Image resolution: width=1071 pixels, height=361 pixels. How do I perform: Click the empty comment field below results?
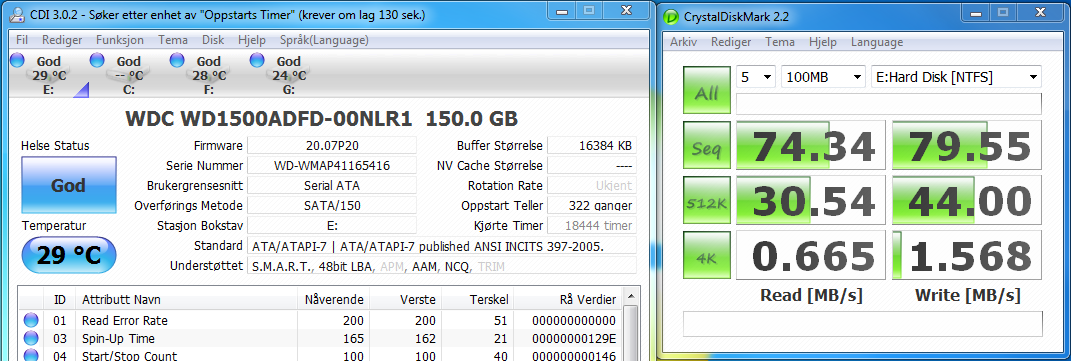click(863, 323)
